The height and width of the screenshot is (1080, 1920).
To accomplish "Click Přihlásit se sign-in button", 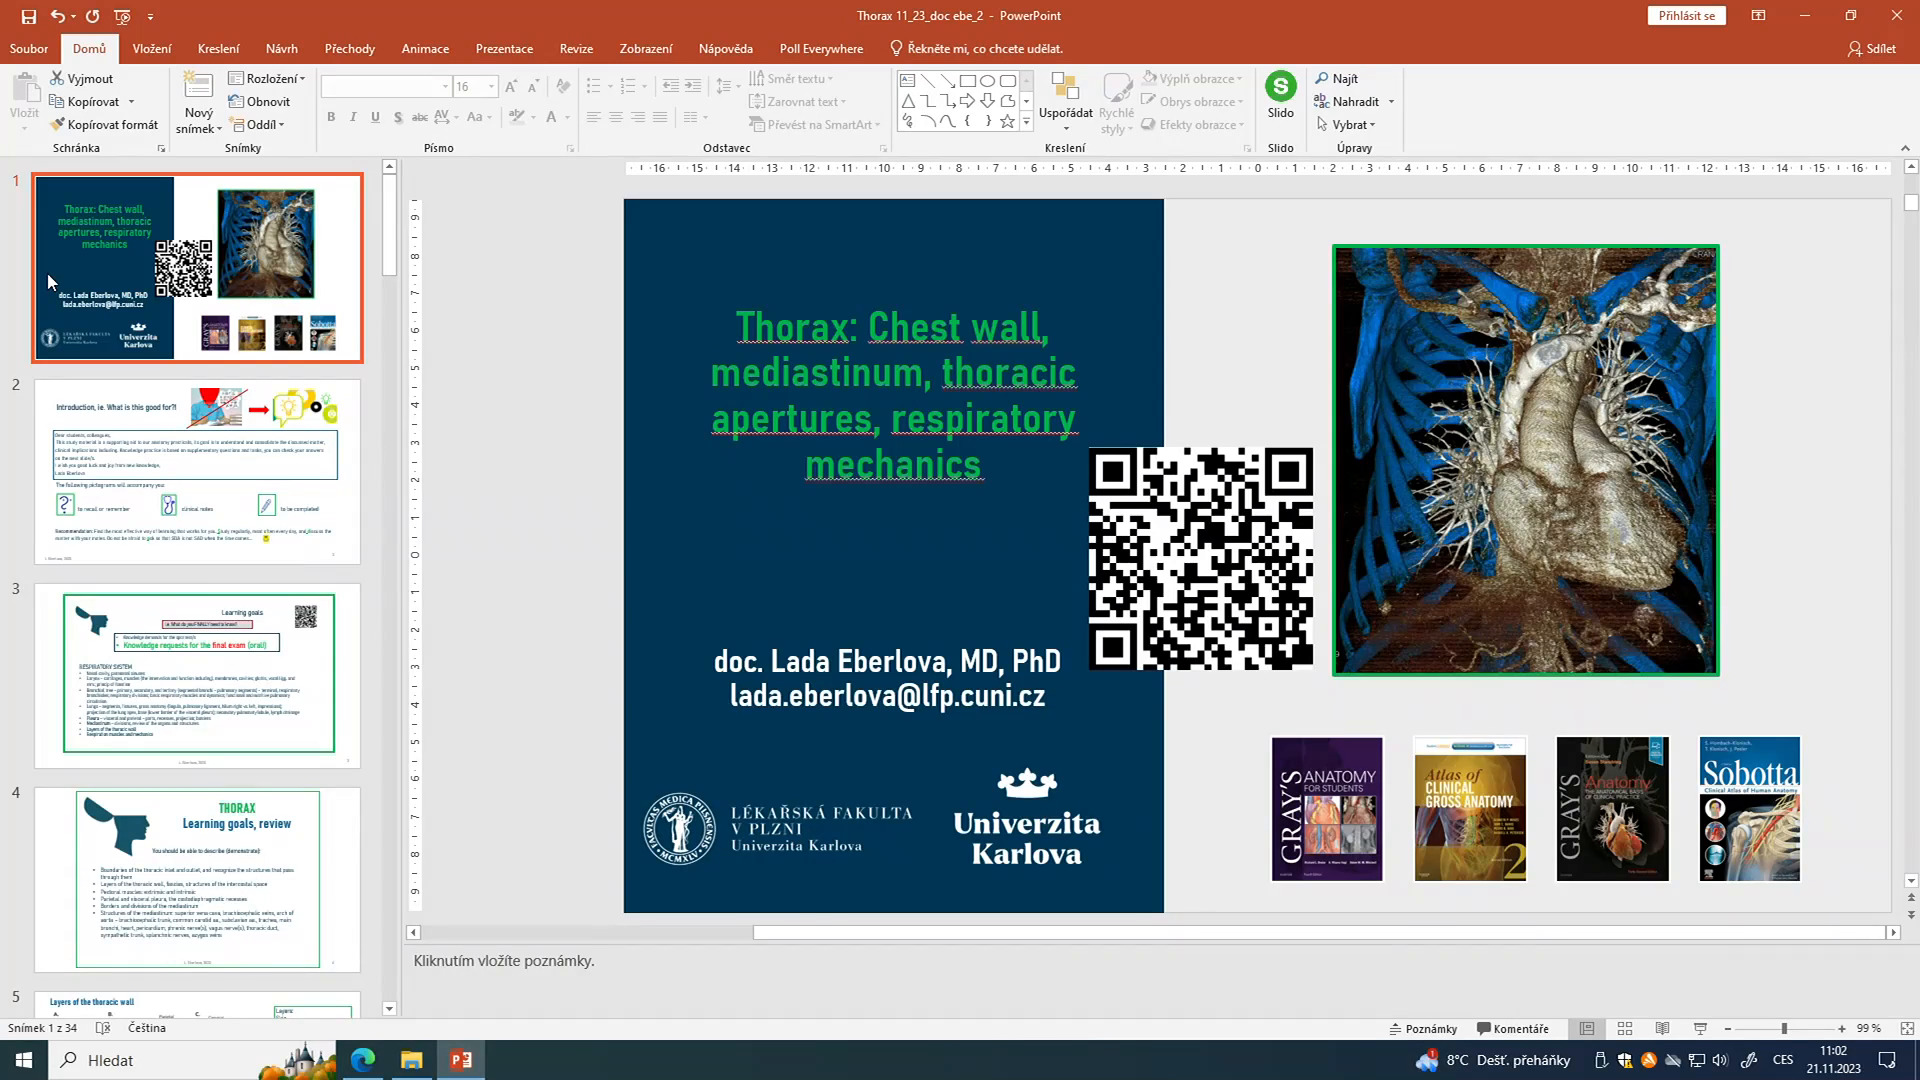I will click(1687, 16).
